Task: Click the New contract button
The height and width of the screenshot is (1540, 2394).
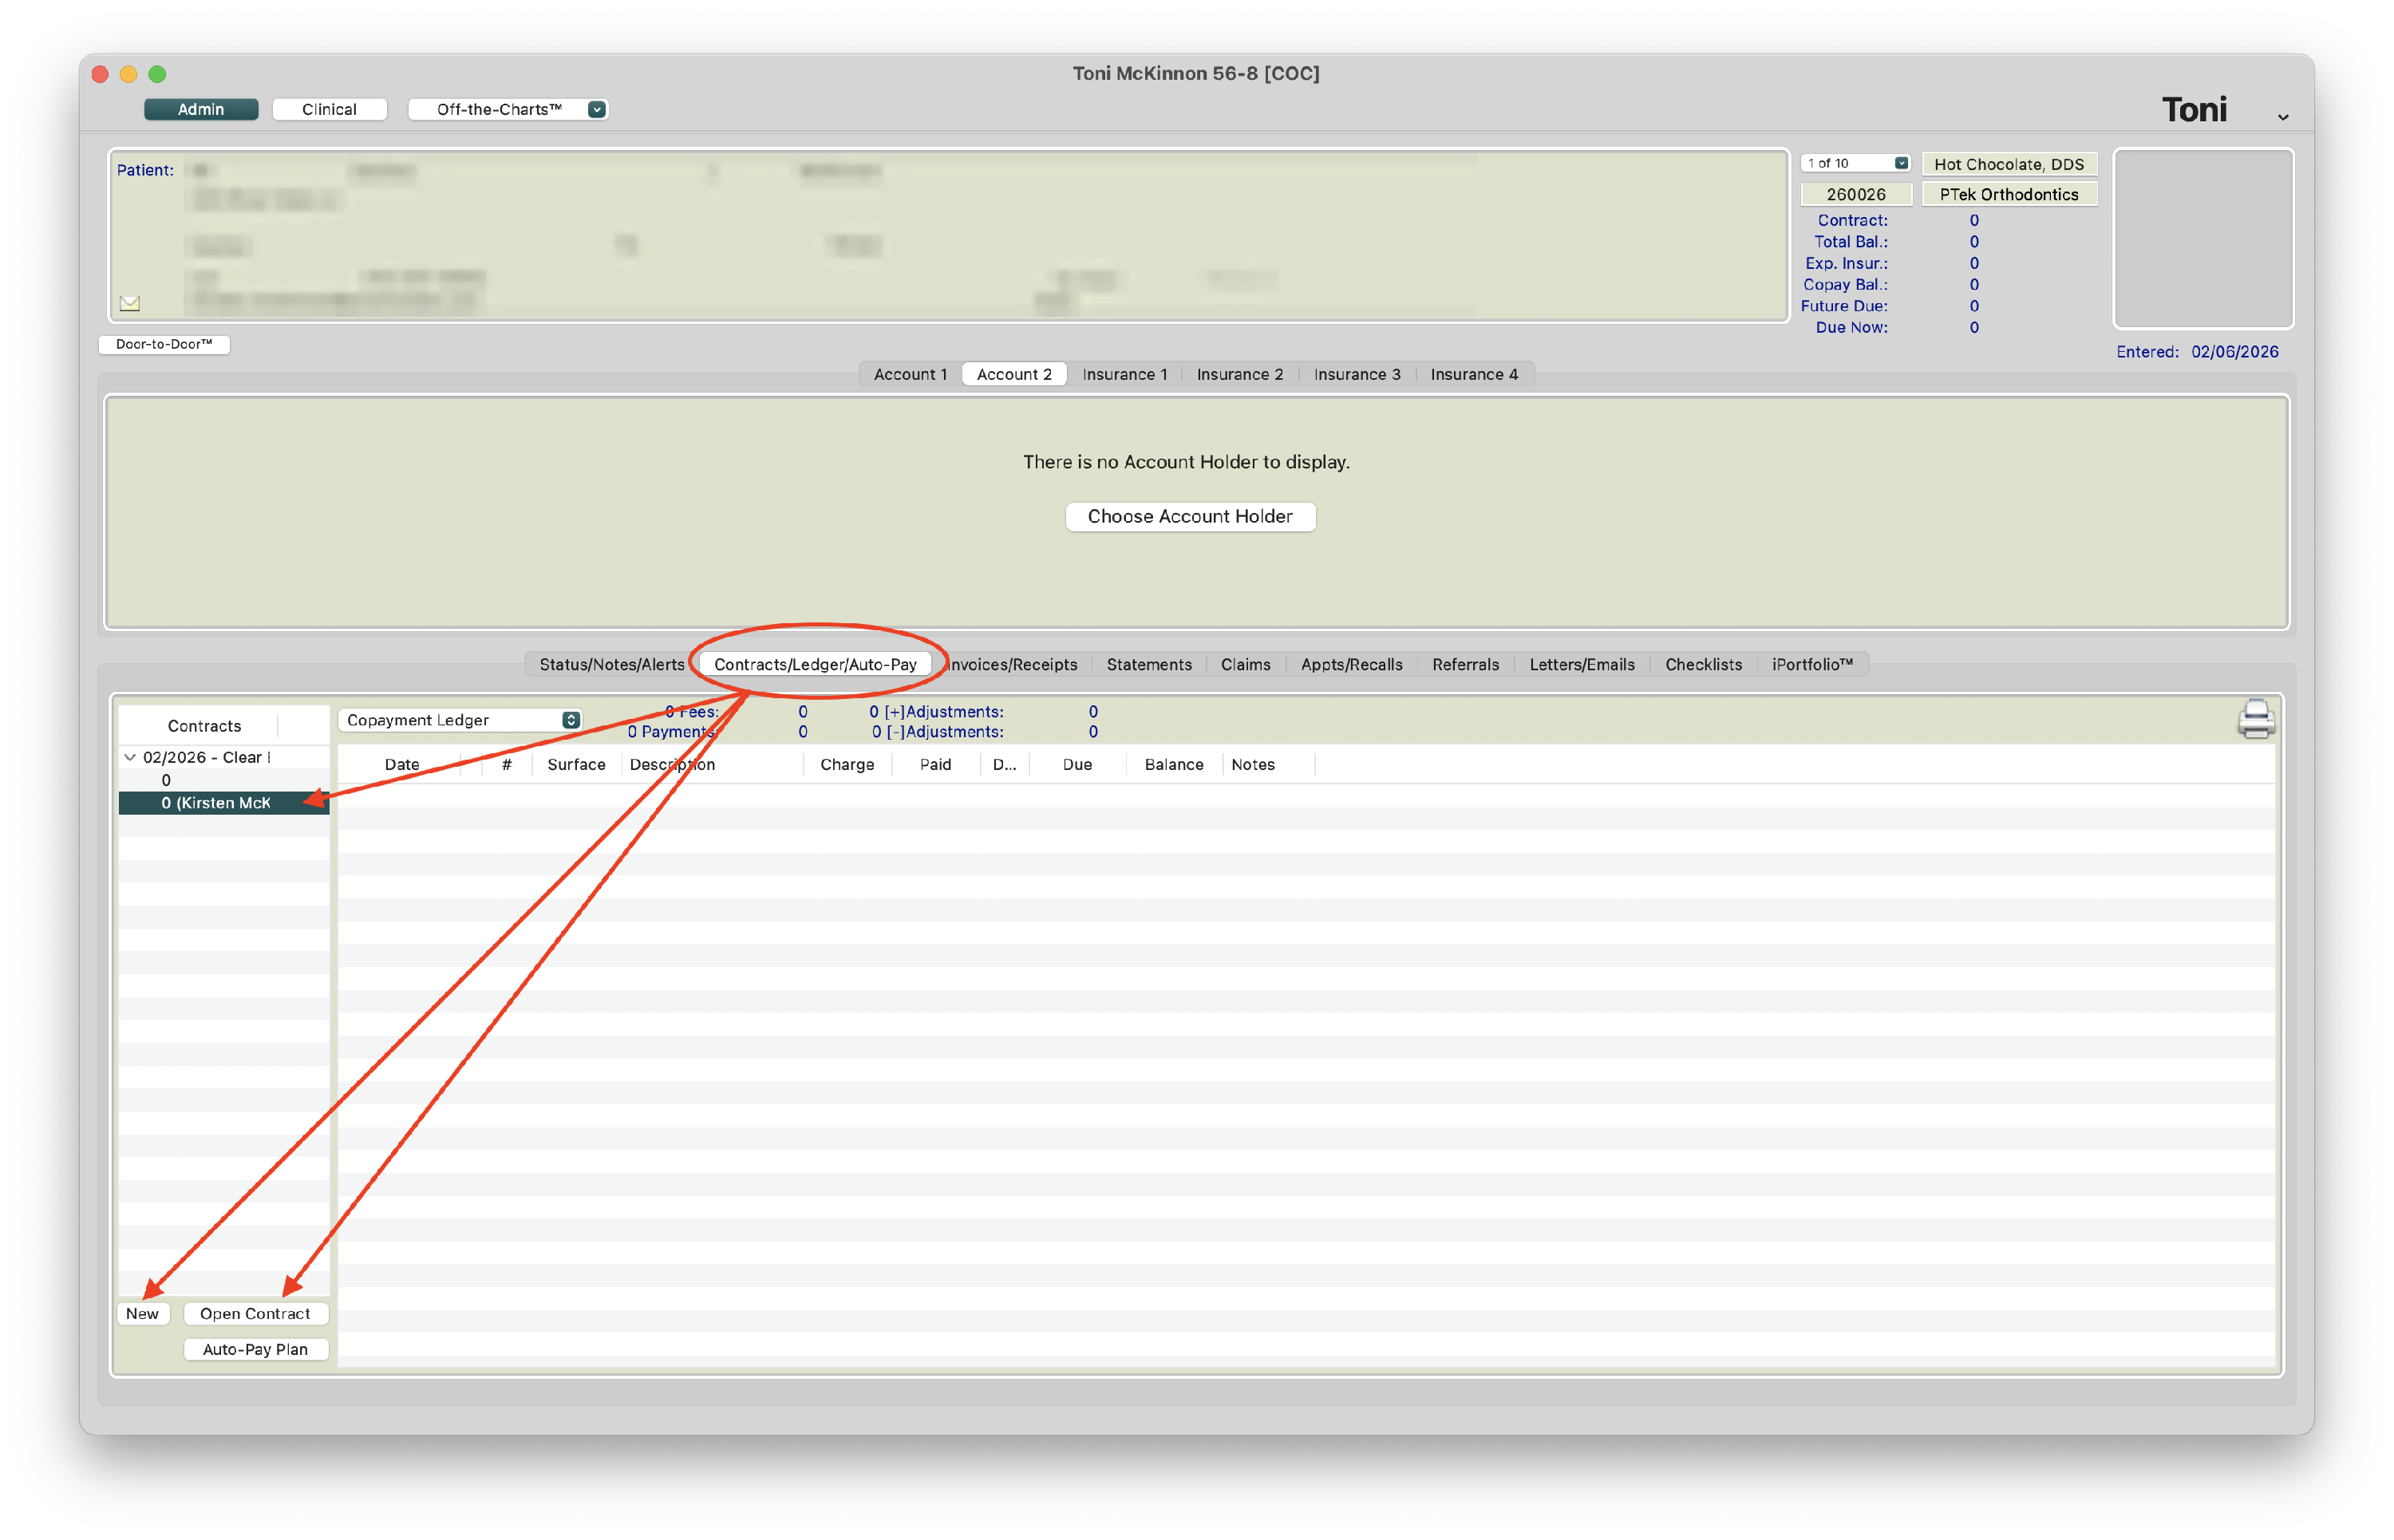Action: coord(142,1313)
